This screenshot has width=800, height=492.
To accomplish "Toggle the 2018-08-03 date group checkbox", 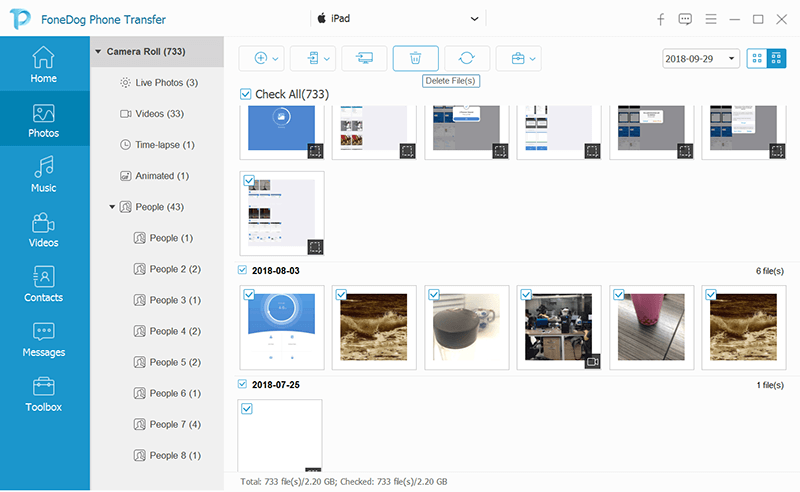I will tap(243, 270).
